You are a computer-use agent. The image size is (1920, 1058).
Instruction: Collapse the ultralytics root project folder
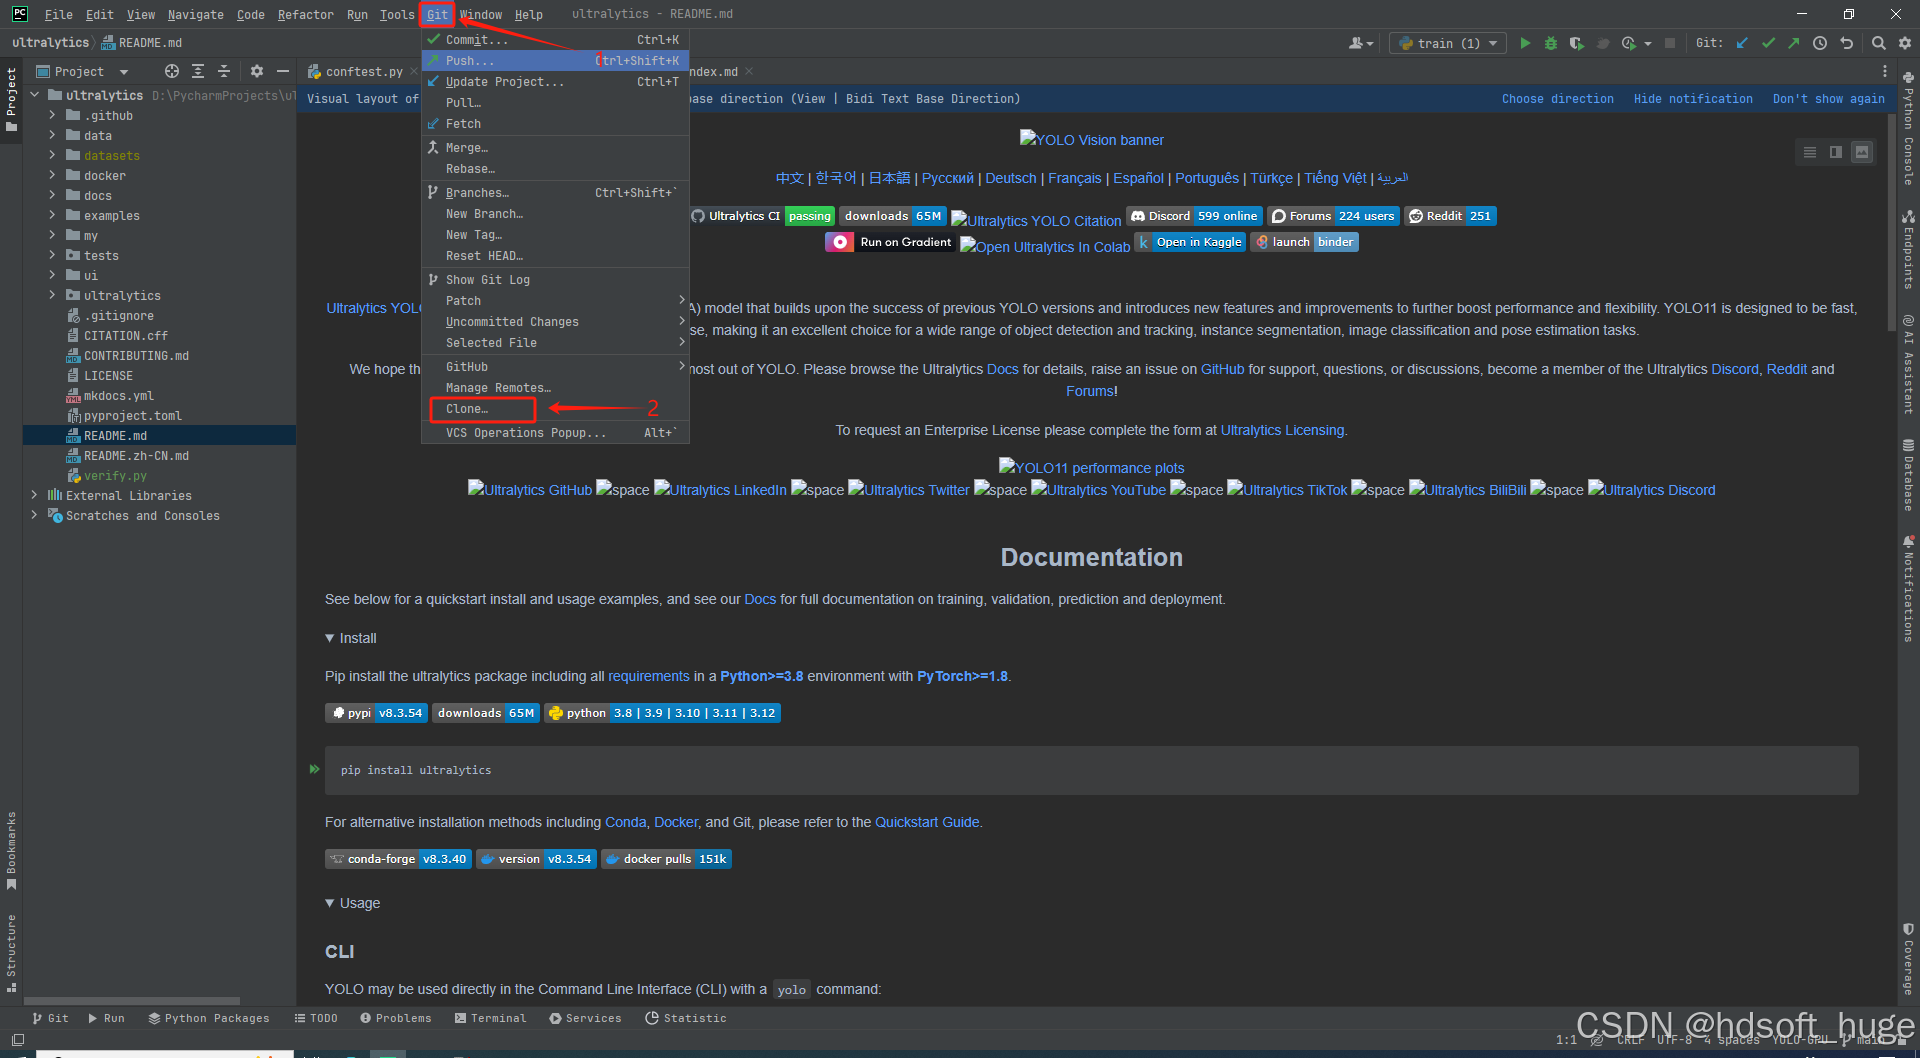(x=35, y=95)
